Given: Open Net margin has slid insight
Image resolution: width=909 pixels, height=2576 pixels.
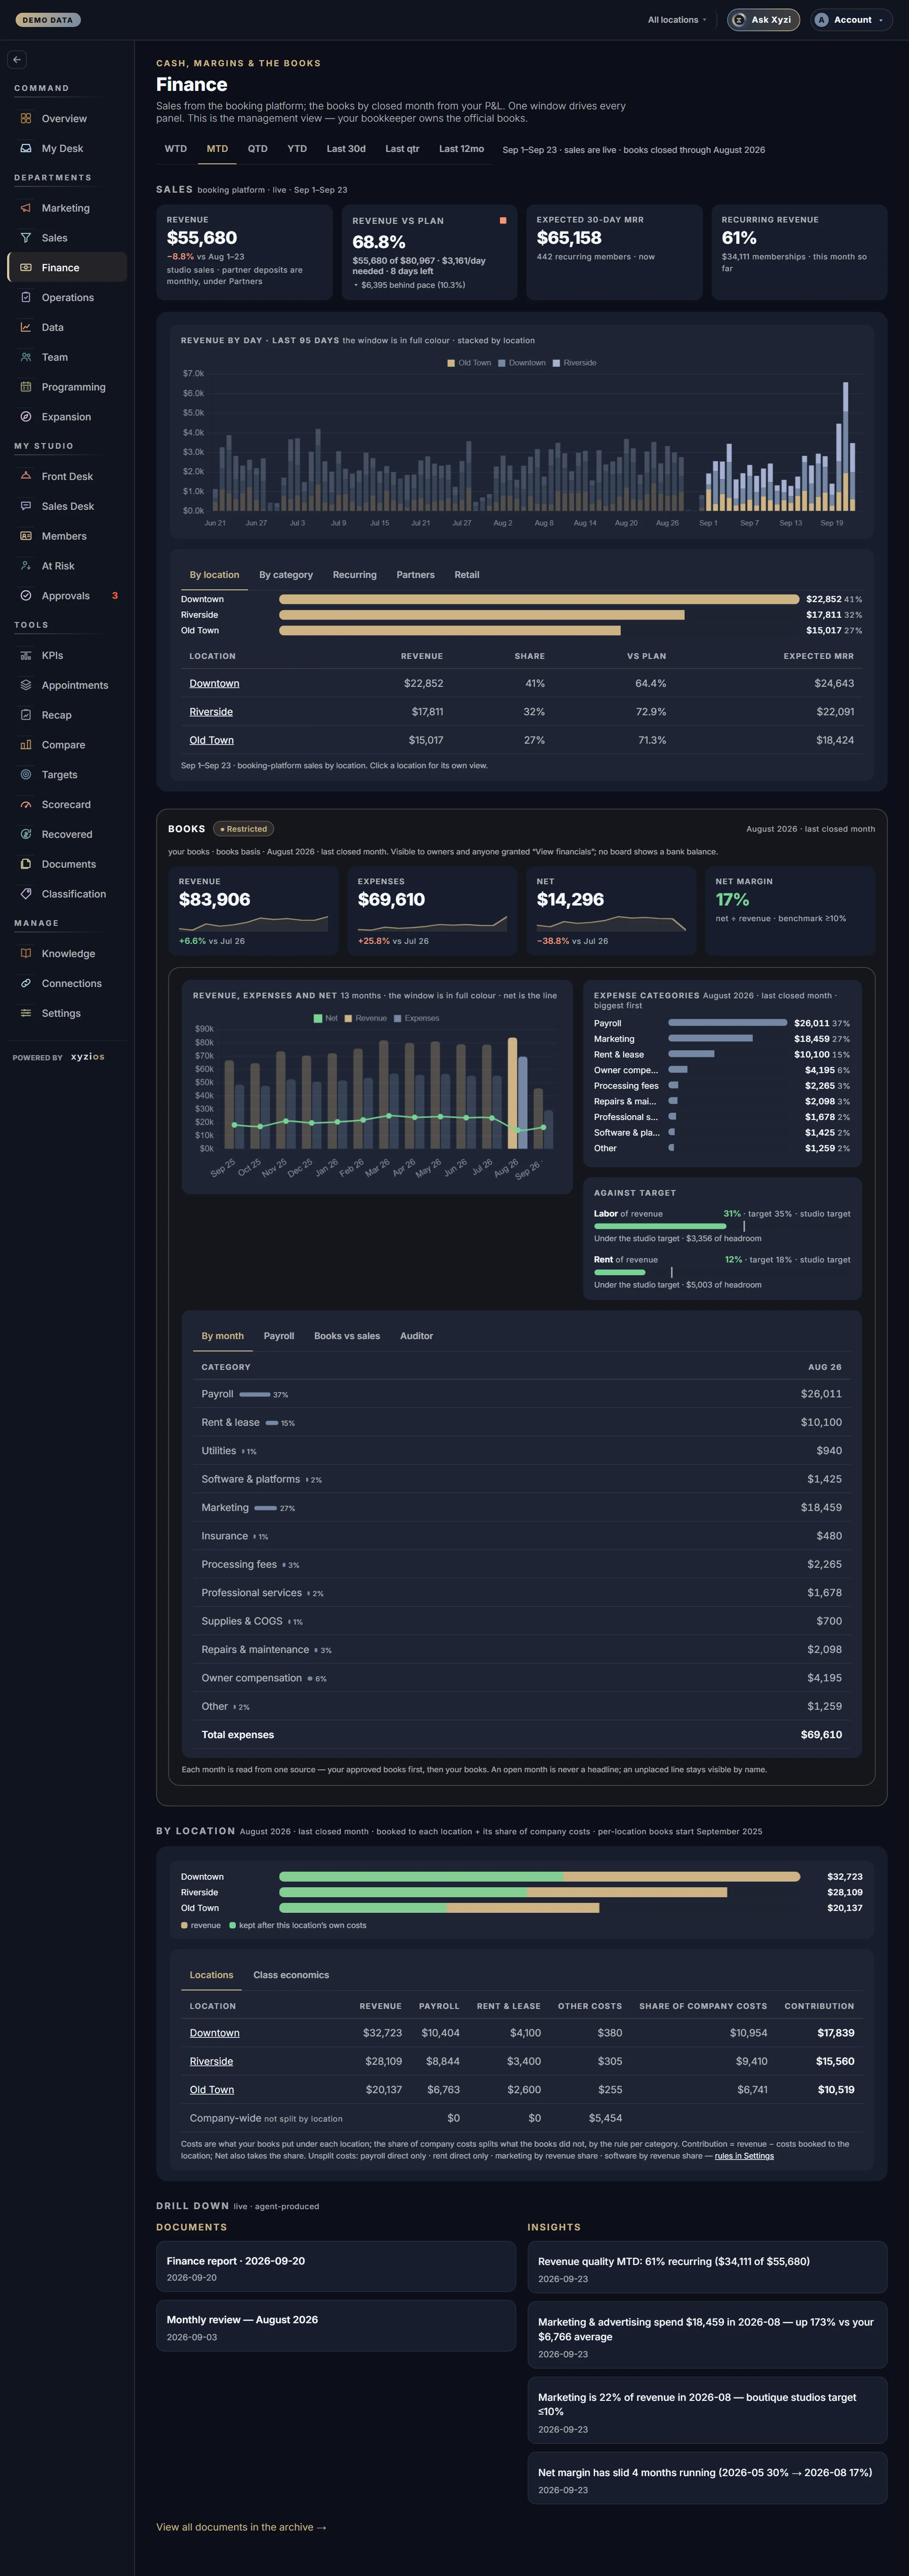Looking at the screenshot, I should pyautogui.click(x=707, y=2479).
